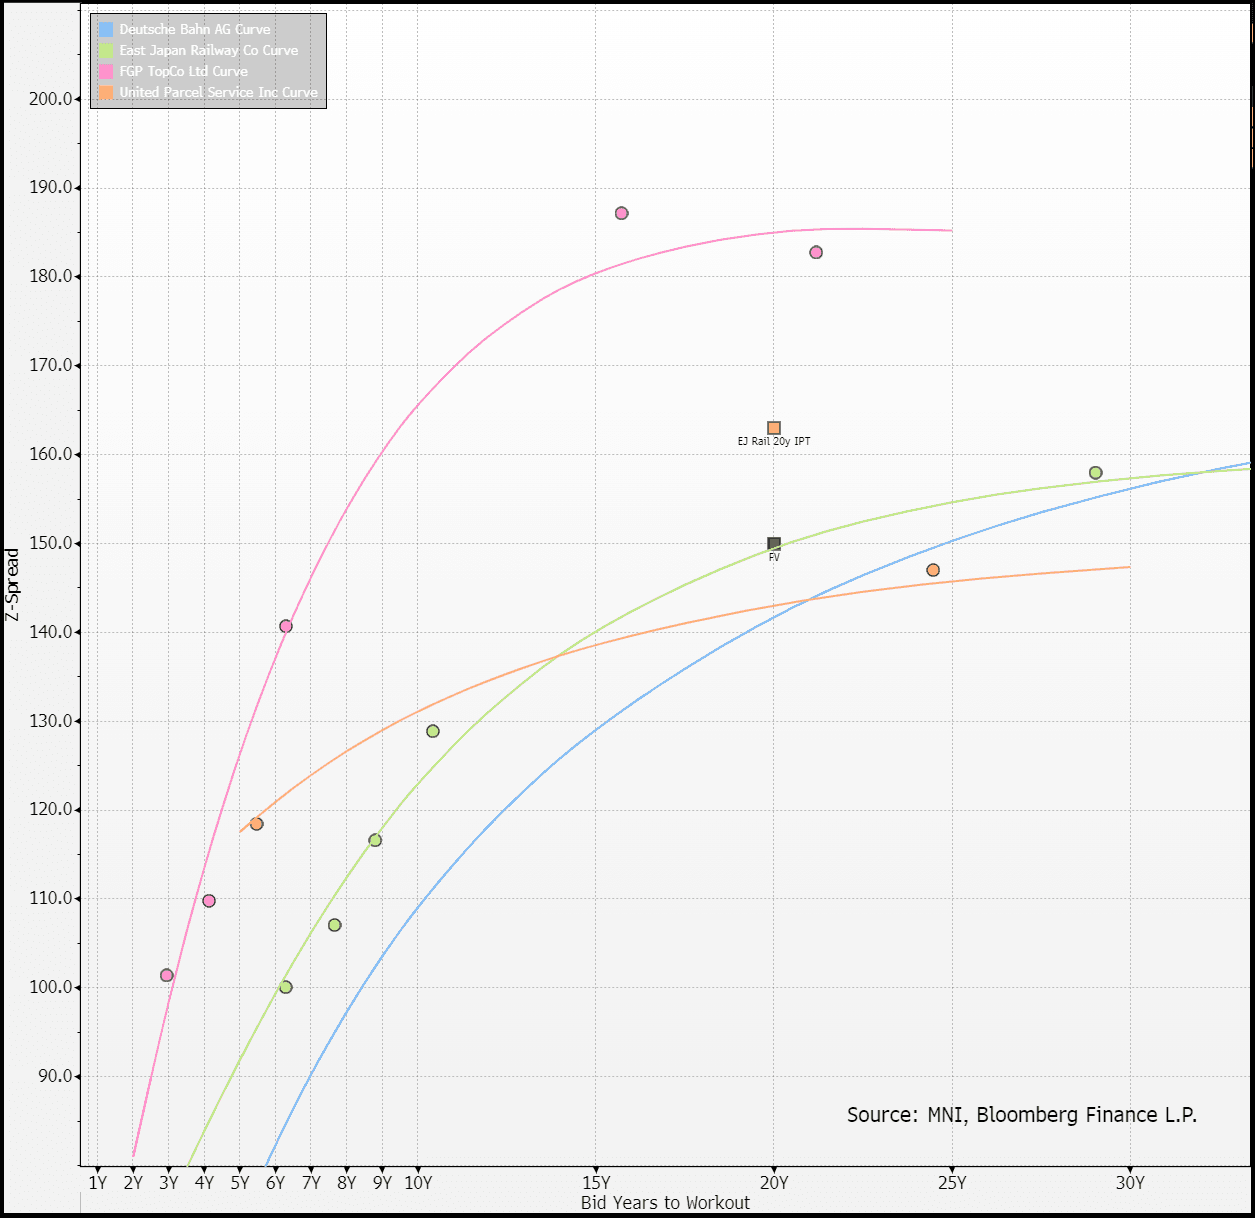Select the pink data point near 140 Z-Spread
Image resolution: width=1255 pixels, height=1218 pixels.
286,626
